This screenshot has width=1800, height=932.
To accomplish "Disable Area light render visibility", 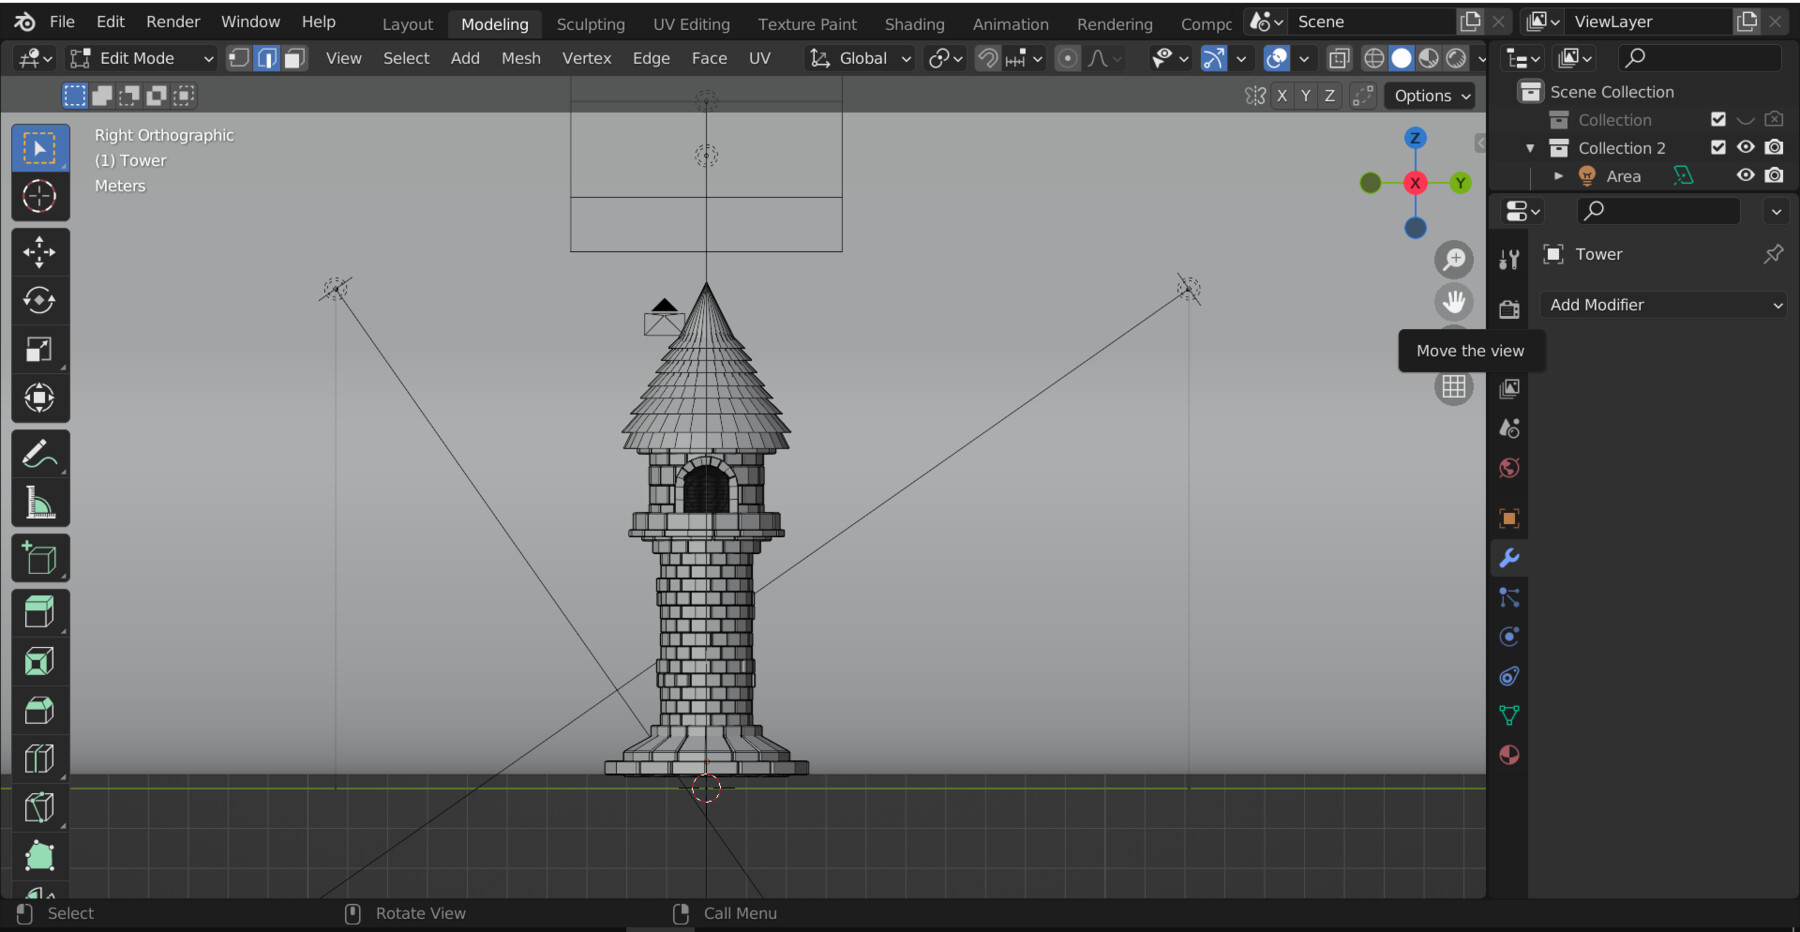I will 1775,175.
